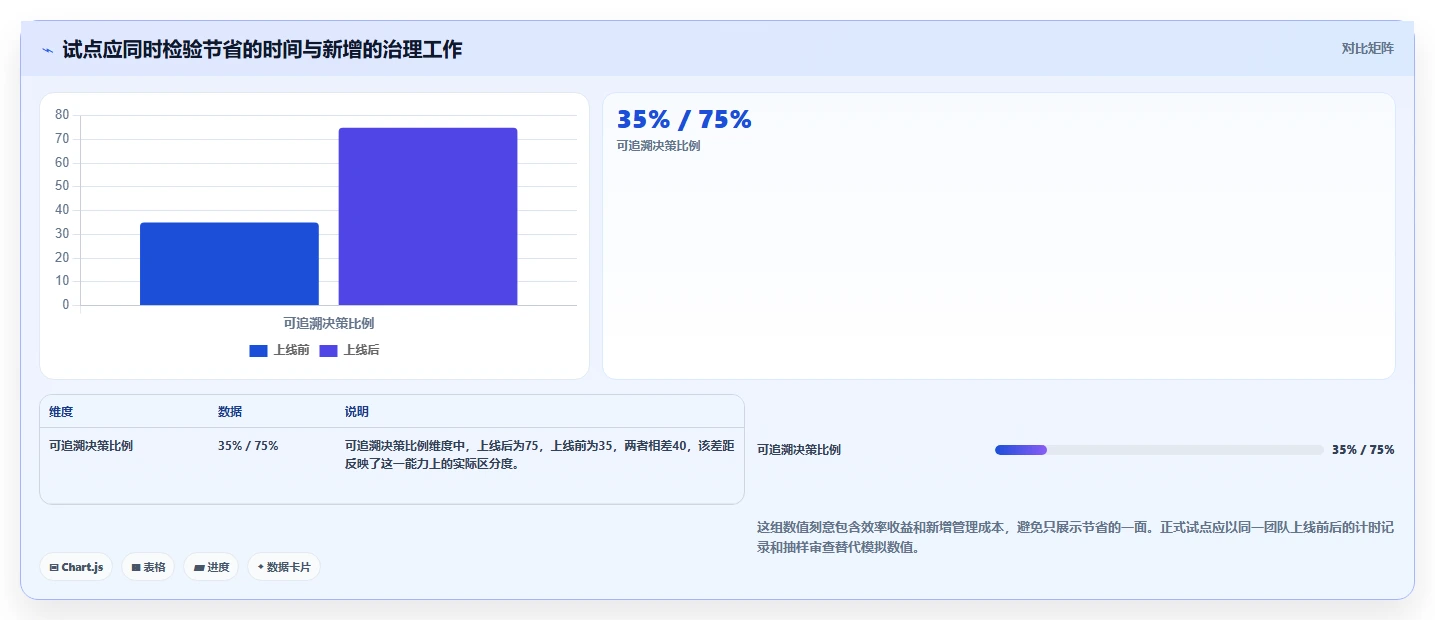Click the table description starting 可追溯决策比例维度中

point(540,455)
